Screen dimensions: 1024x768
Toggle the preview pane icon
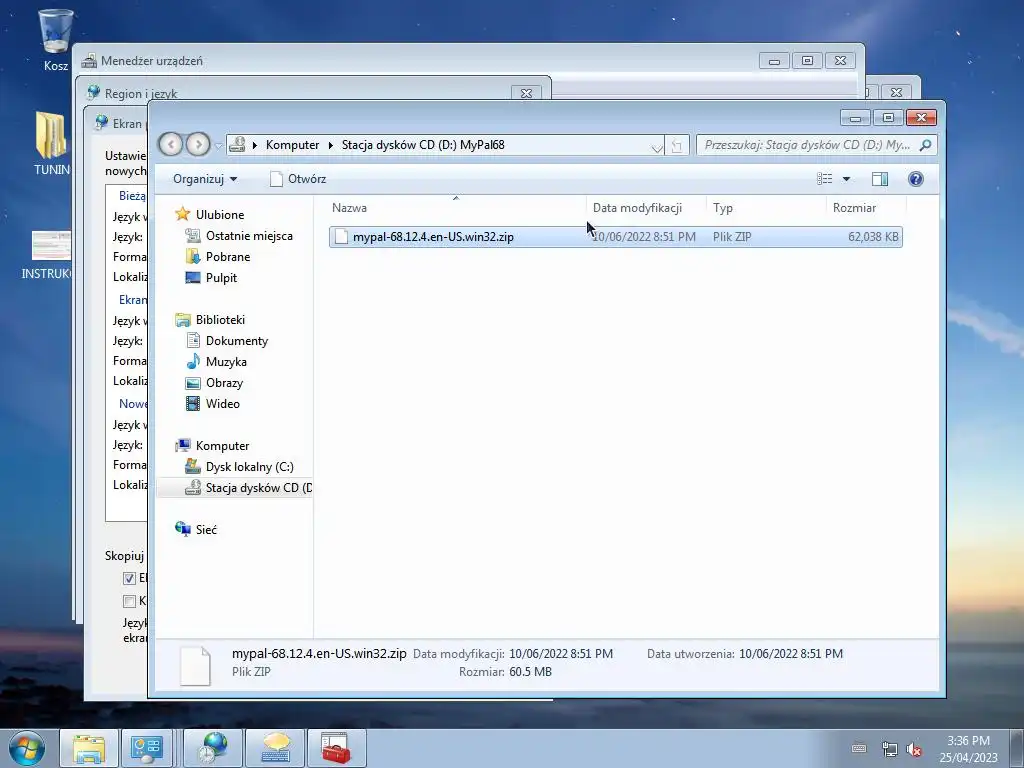pyautogui.click(x=880, y=179)
